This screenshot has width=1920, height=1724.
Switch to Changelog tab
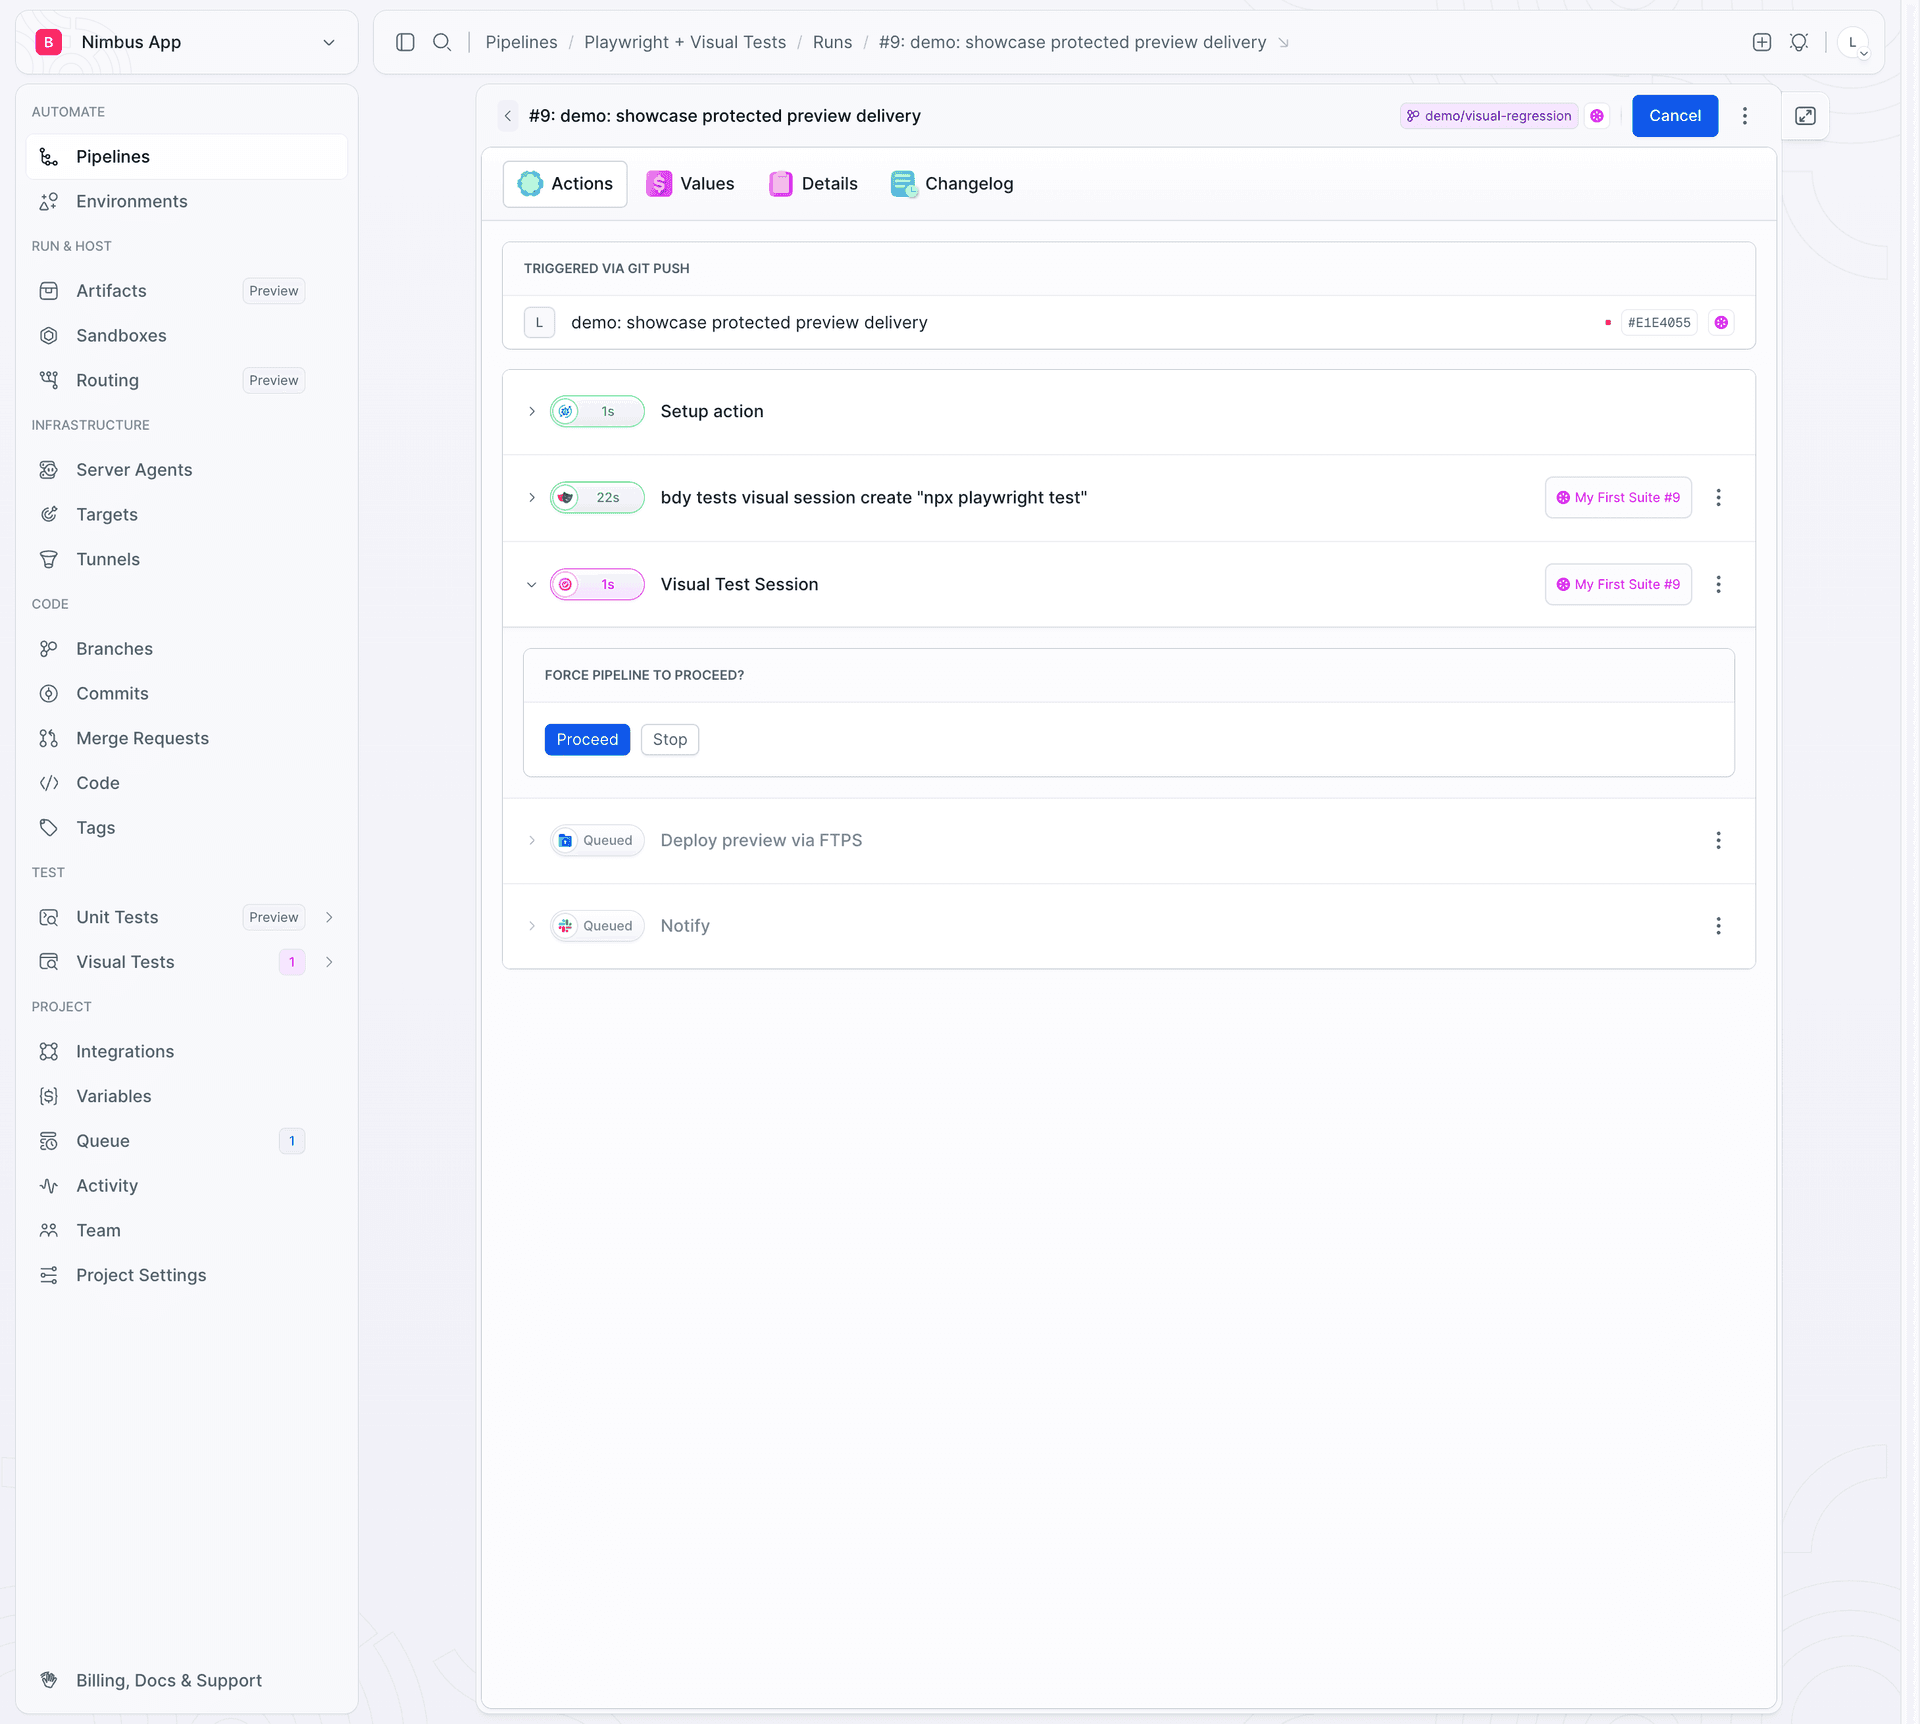pos(952,184)
